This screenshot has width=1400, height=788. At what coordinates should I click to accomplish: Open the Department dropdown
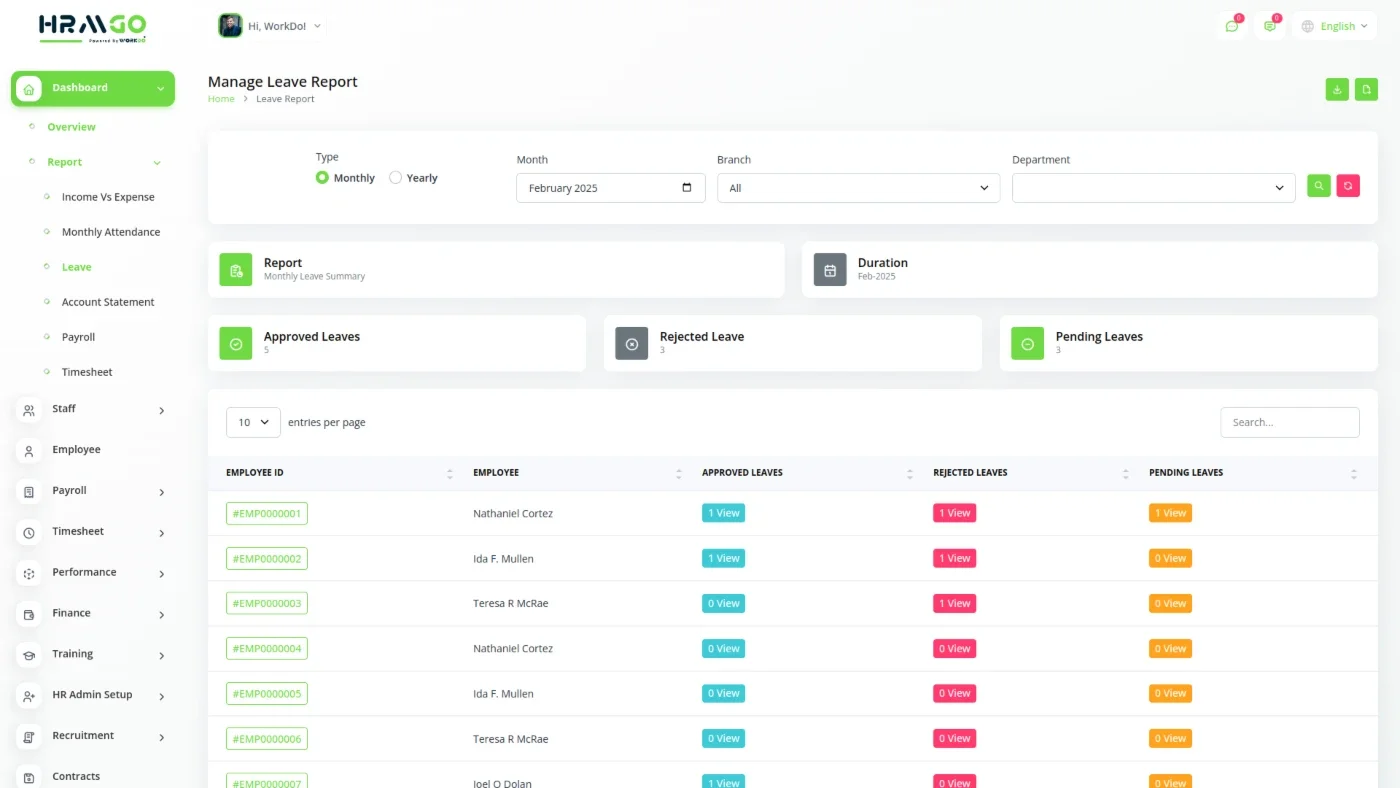coord(1153,188)
